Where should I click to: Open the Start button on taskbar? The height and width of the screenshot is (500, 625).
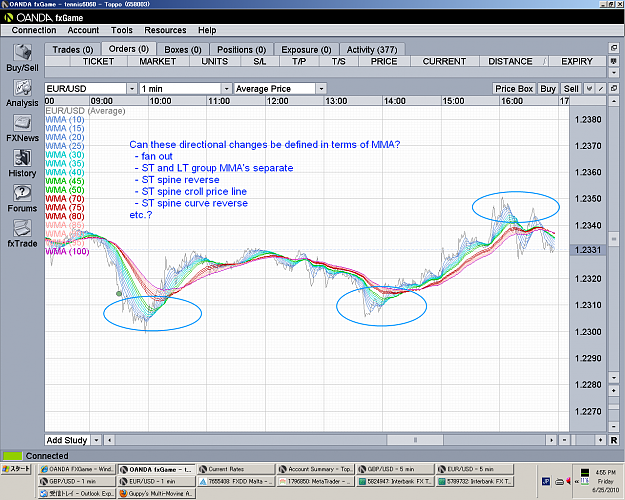pos(17,469)
